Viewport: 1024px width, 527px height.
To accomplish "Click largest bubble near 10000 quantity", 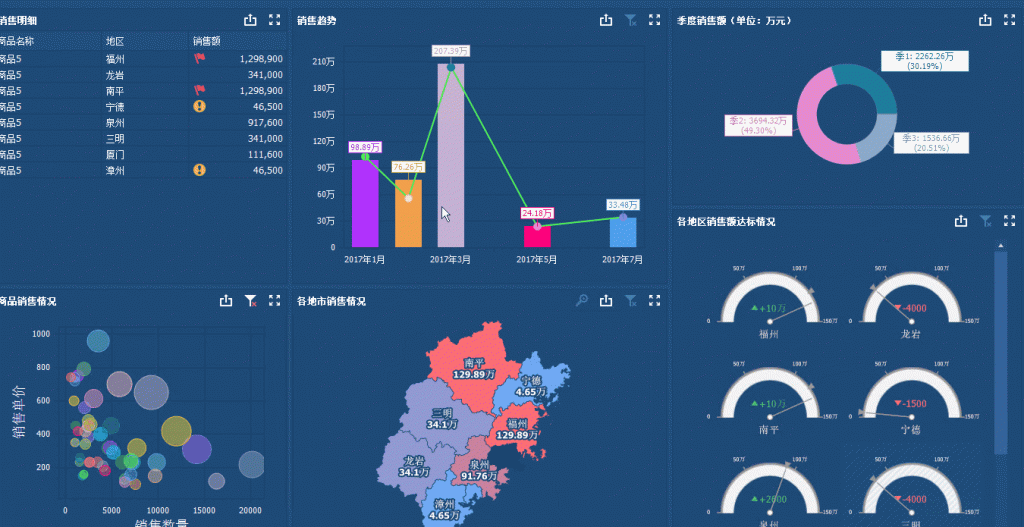I will point(152,392).
